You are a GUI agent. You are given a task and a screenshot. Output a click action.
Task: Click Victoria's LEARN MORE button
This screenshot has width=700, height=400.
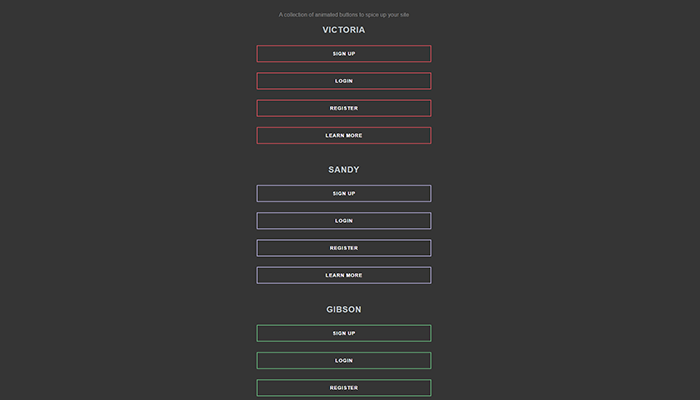pos(344,135)
